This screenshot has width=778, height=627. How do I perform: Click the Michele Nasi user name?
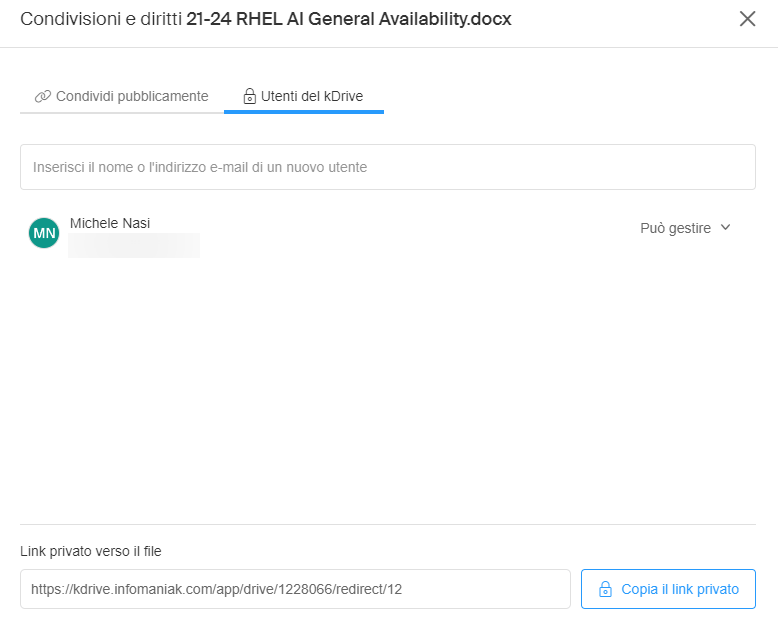coord(110,223)
